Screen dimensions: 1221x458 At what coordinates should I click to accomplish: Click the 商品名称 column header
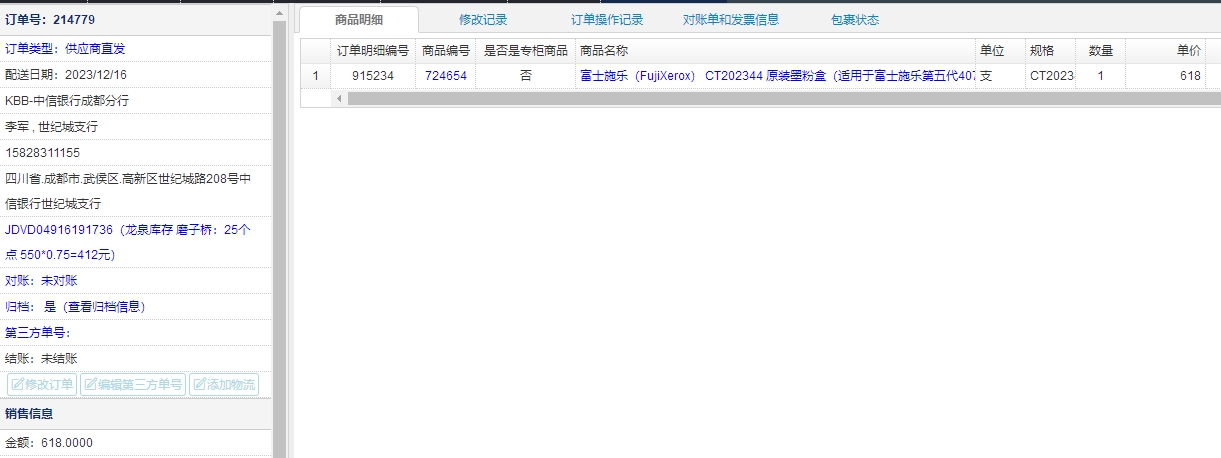(x=775, y=50)
